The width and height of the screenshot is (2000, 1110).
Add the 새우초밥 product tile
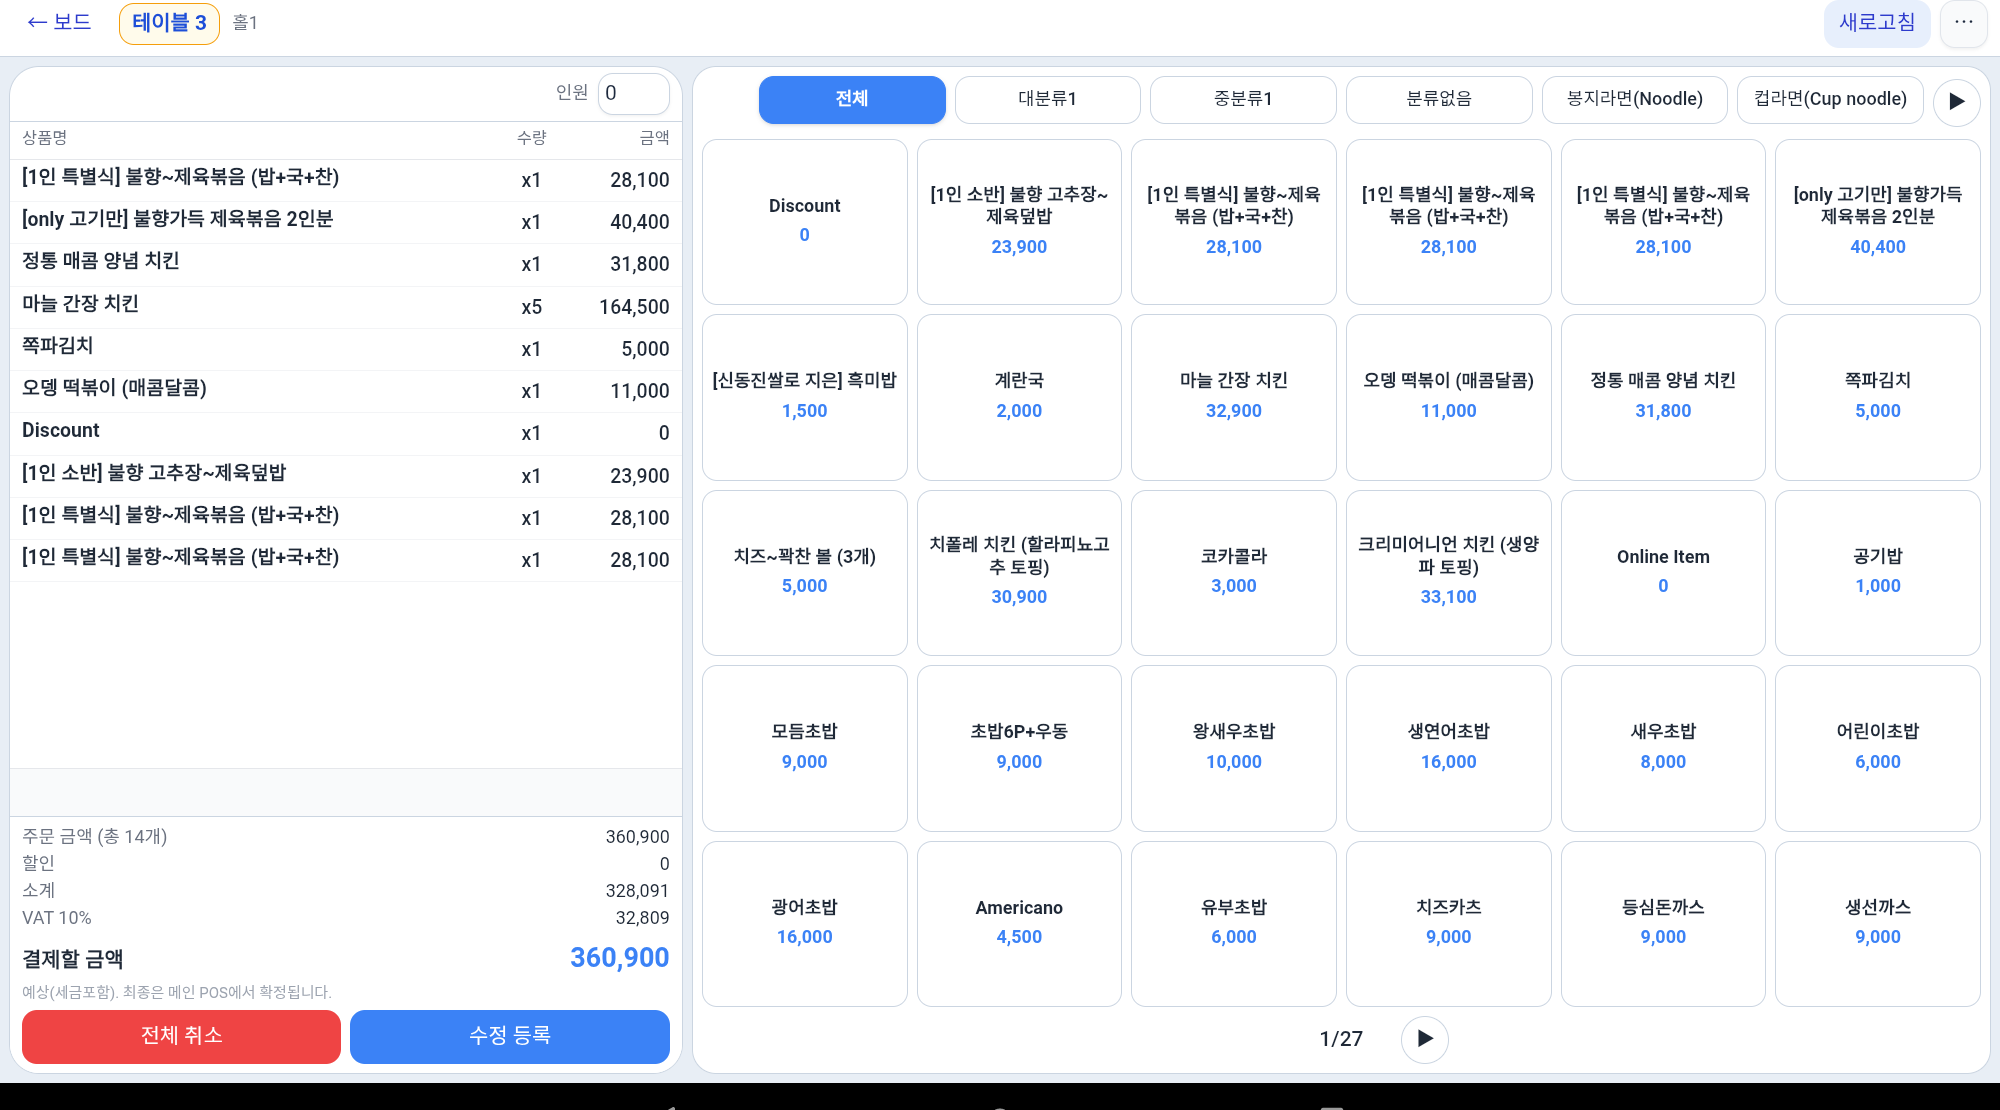pos(1663,748)
